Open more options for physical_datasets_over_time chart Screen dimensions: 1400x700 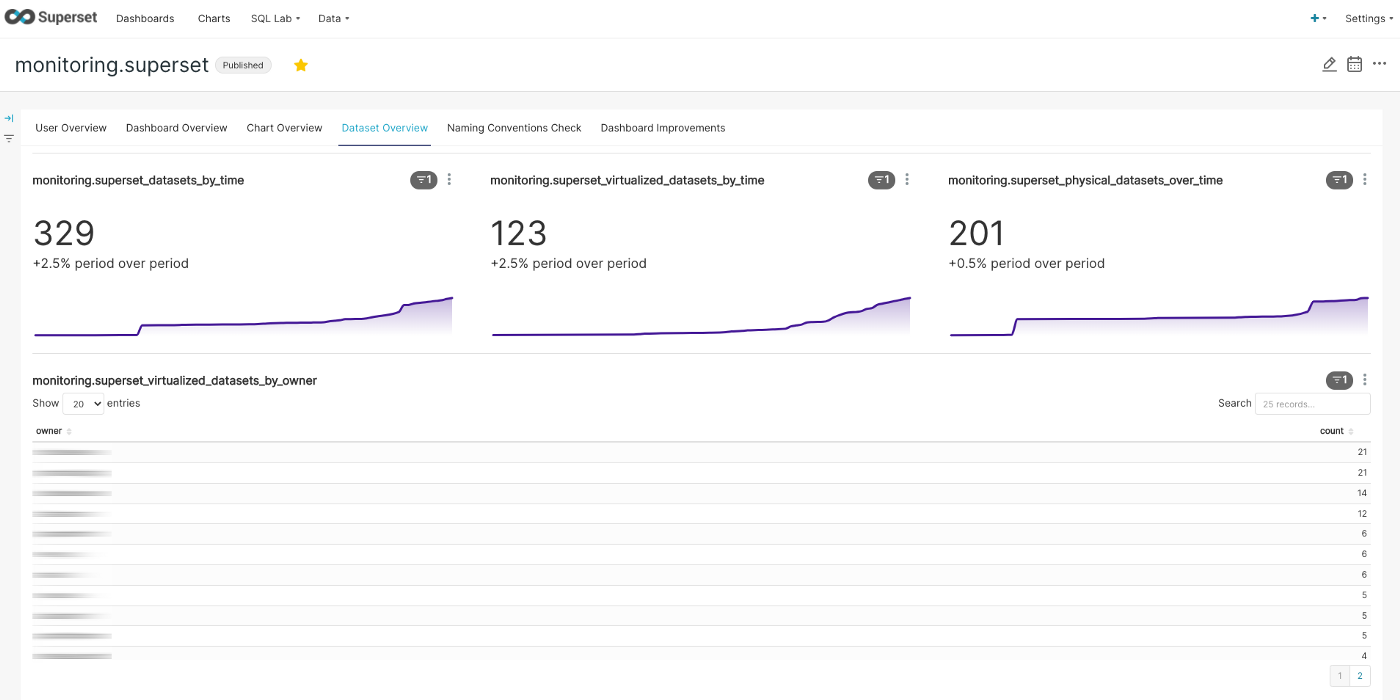(1365, 180)
